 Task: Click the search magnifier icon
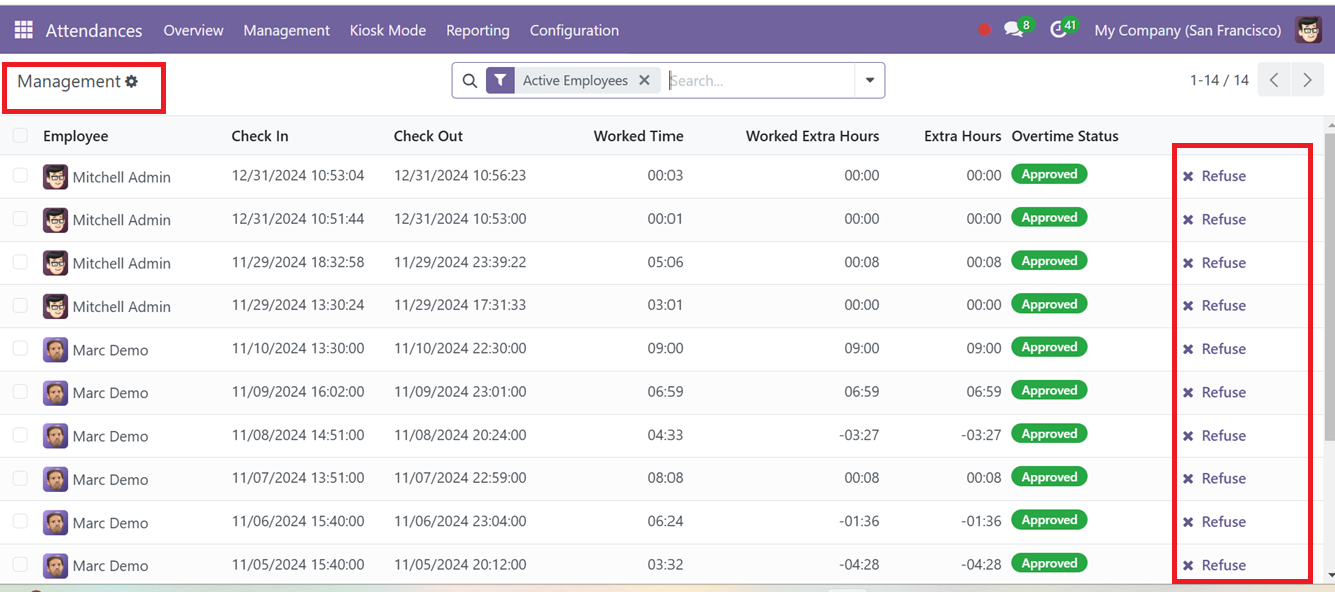coord(470,81)
